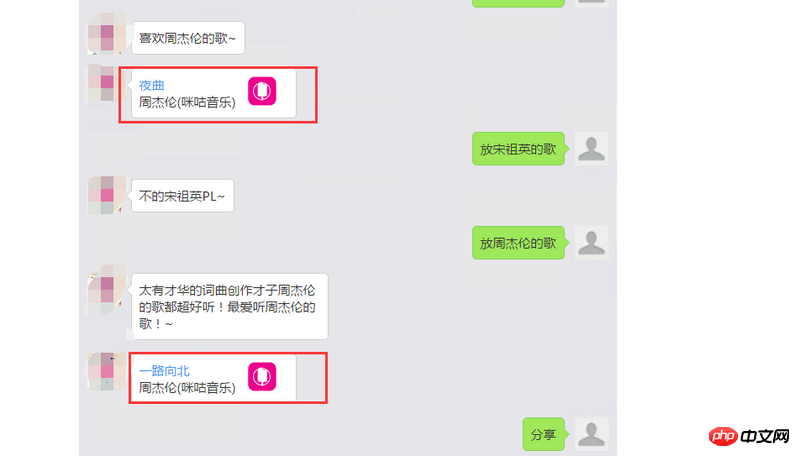Image resolution: width=800 pixels, height=456 pixels.
Task: Click the 夜曲 song title link
Action: point(152,85)
